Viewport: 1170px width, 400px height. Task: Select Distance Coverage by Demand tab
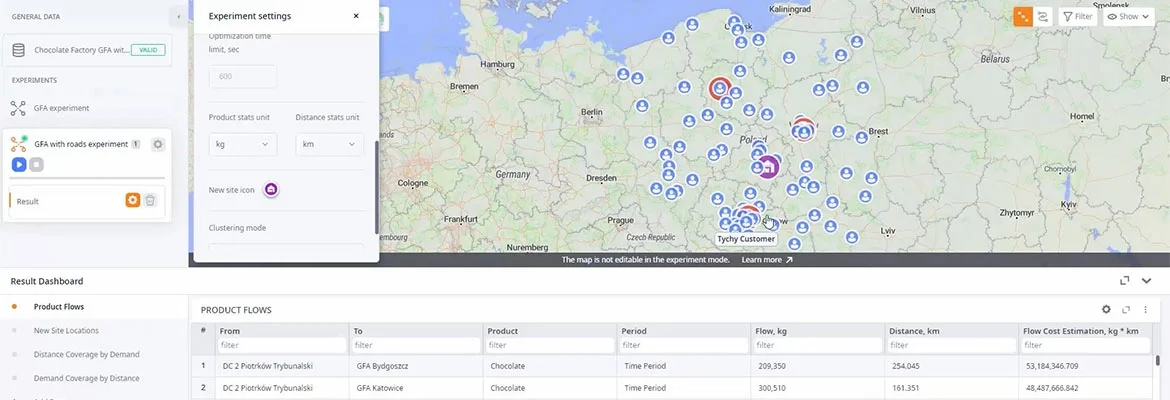[x=86, y=354]
